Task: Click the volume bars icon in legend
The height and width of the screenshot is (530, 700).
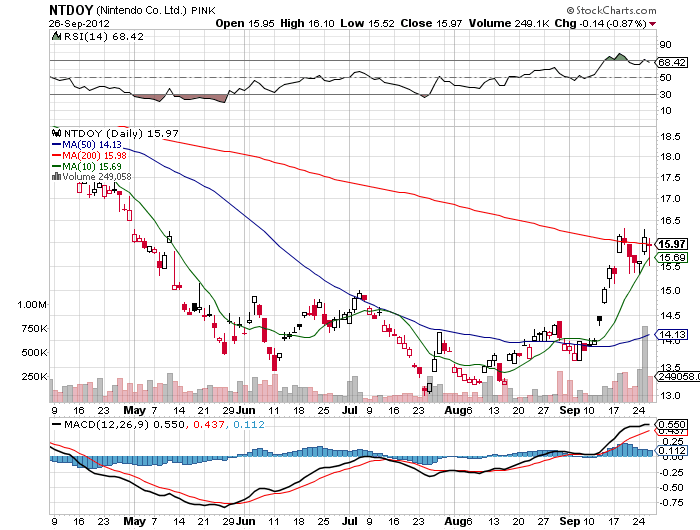Action: point(56,176)
